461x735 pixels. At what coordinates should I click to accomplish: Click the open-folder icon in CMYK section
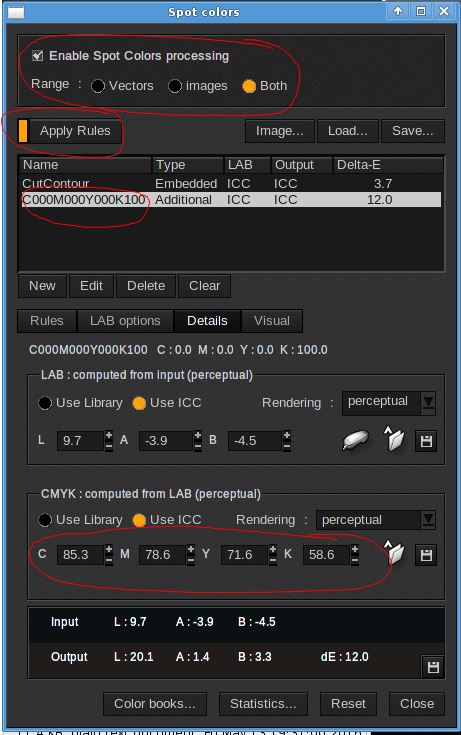(393, 552)
